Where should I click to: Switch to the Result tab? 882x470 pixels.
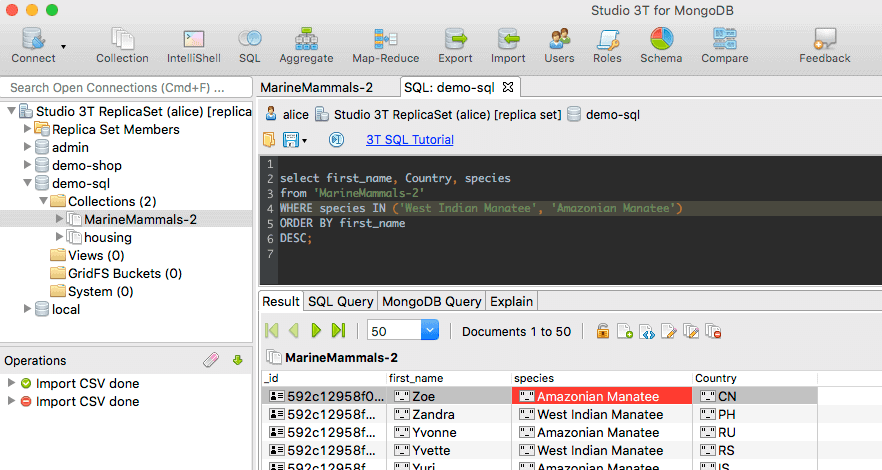point(281,301)
